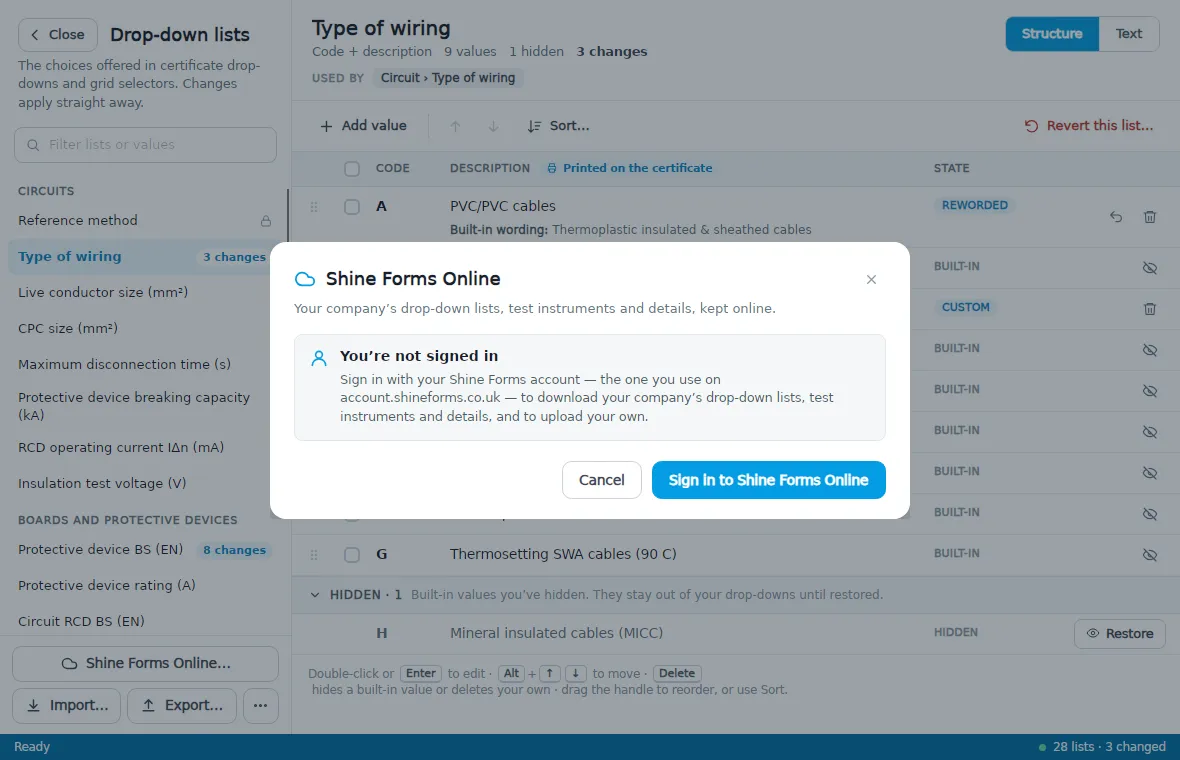The image size is (1180, 760).
Task: Tick the checkbox for row G
Action: (351, 555)
